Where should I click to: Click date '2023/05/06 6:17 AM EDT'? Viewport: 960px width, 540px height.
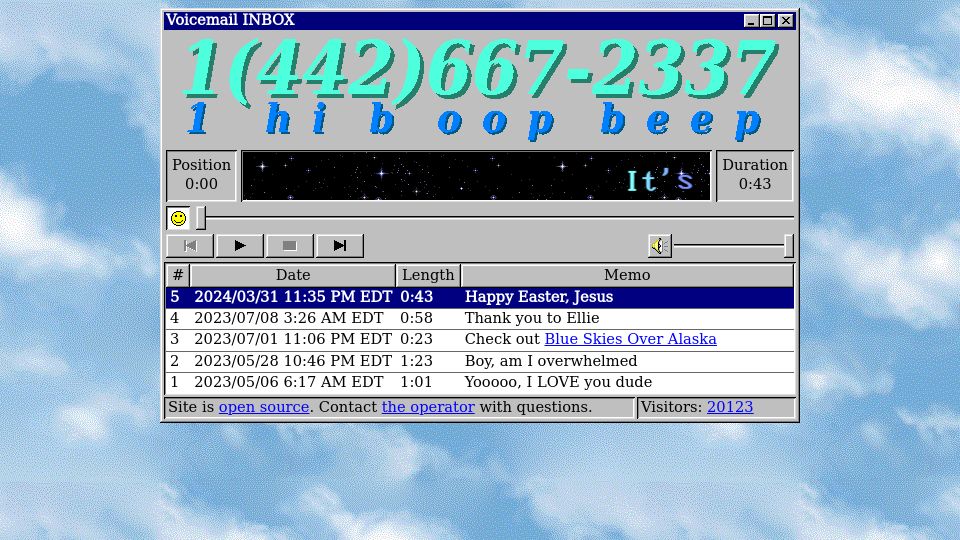tap(288, 382)
